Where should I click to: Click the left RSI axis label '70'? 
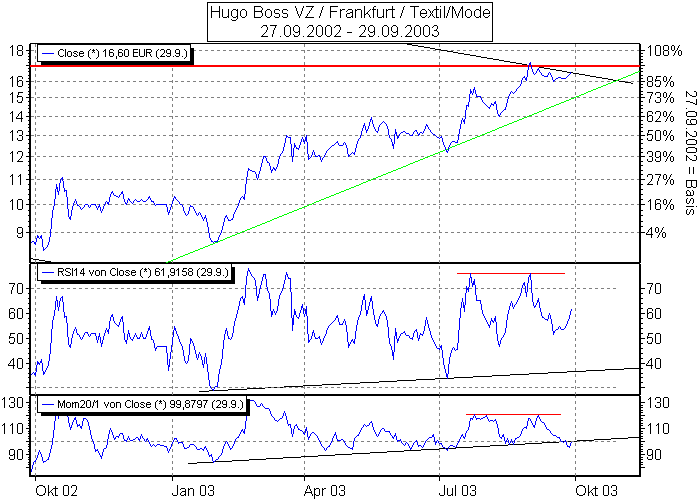coord(17,289)
